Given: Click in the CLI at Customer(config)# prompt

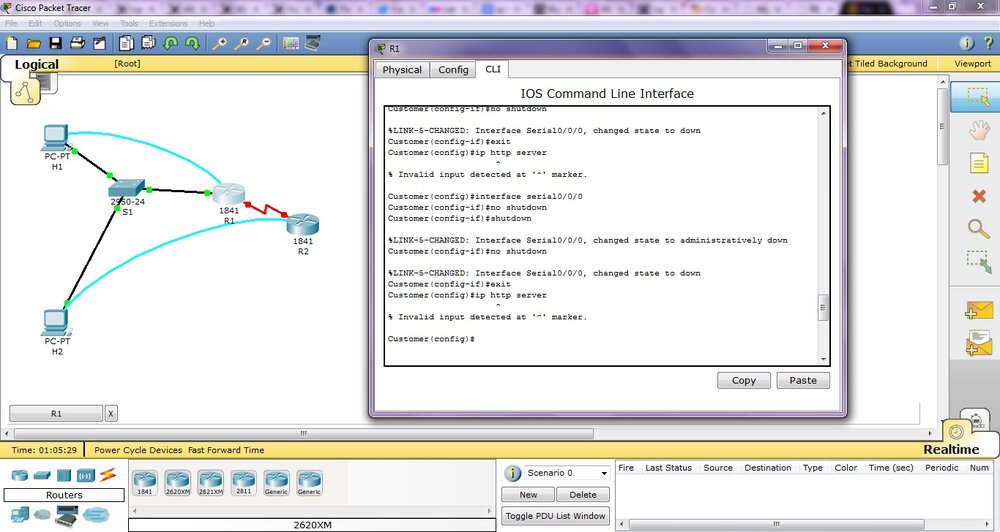Looking at the screenshot, I should click(431, 339).
